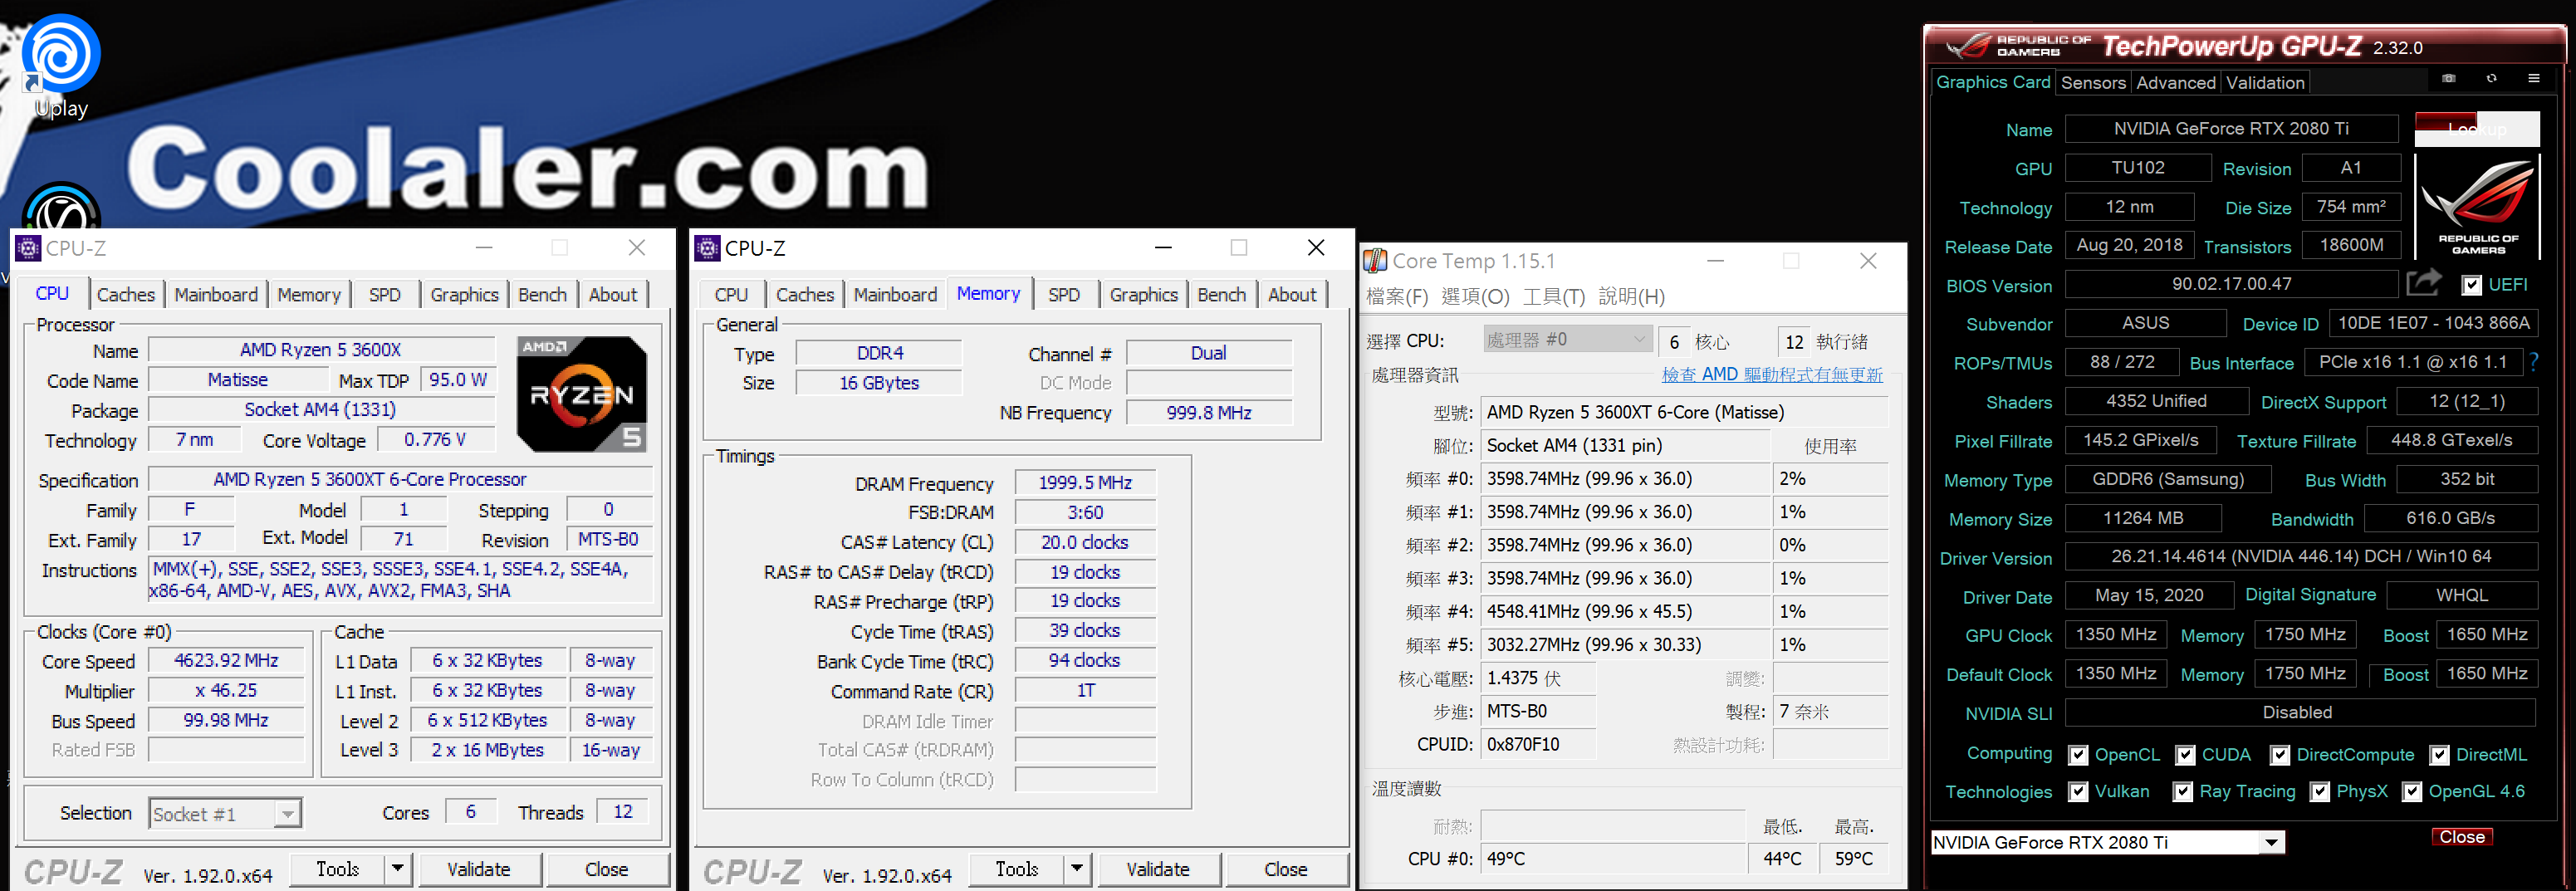The image size is (2576, 891).
Task: Open the 說明(H) menu in Core Temp
Action: click(x=1632, y=297)
